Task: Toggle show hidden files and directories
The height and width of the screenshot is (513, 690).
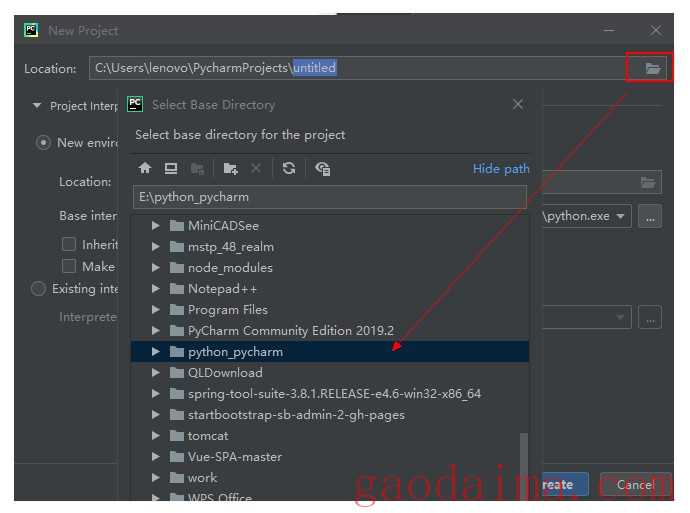Action: point(323,169)
